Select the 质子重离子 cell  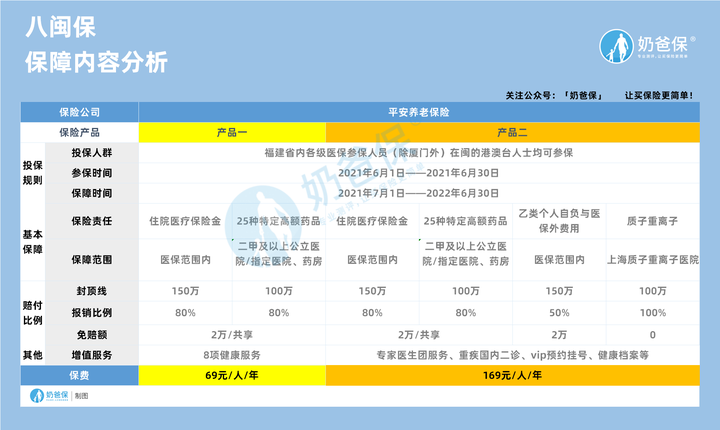pyautogui.click(x=652, y=221)
